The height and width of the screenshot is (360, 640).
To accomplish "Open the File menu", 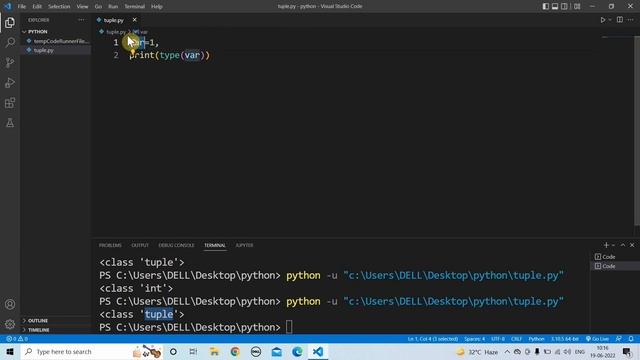I will (x=22, y=6).
